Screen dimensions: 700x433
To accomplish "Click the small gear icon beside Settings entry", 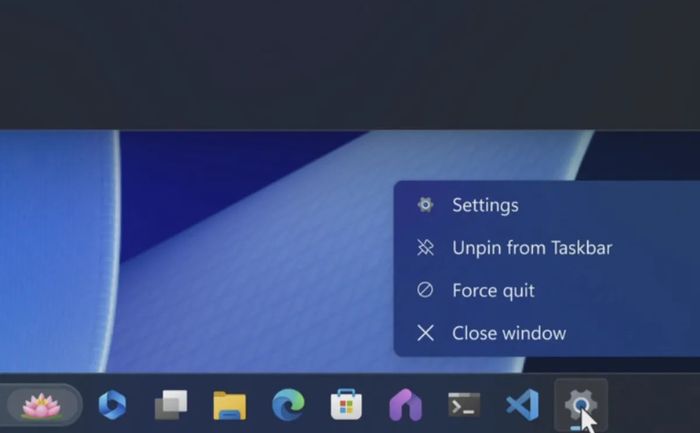I will (425, 205).
